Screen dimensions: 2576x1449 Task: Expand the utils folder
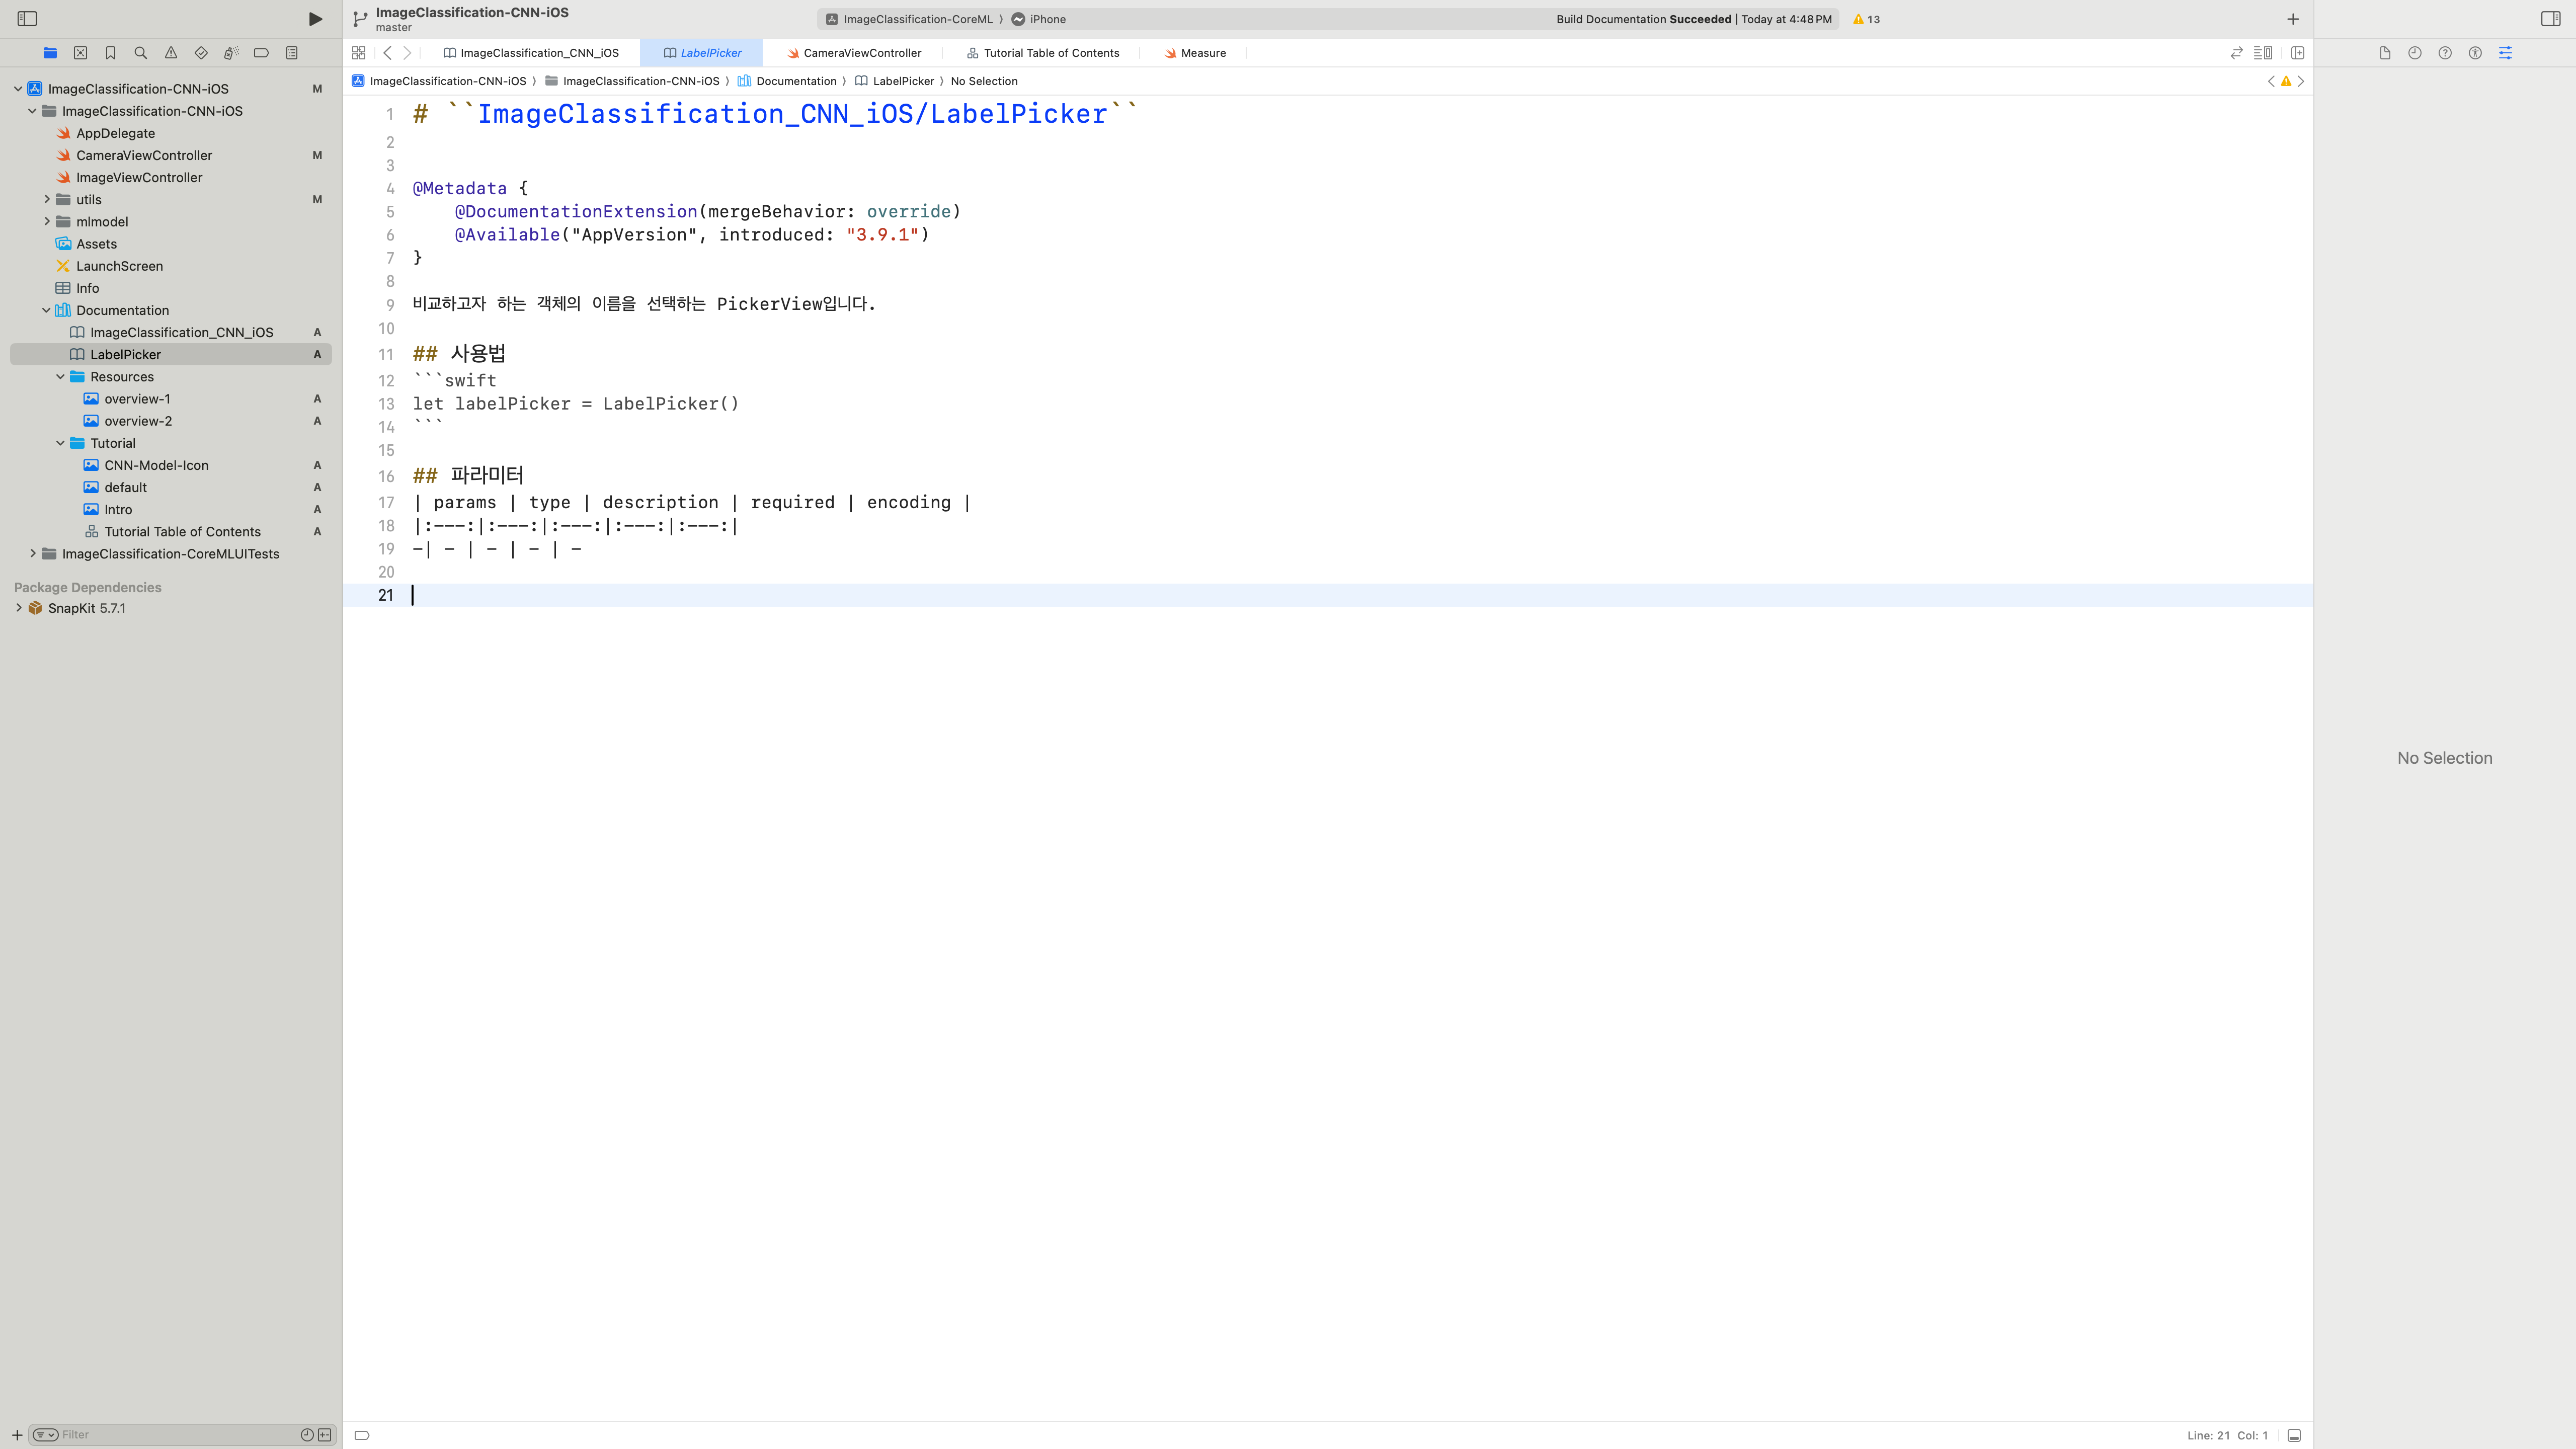pos(46,199)
